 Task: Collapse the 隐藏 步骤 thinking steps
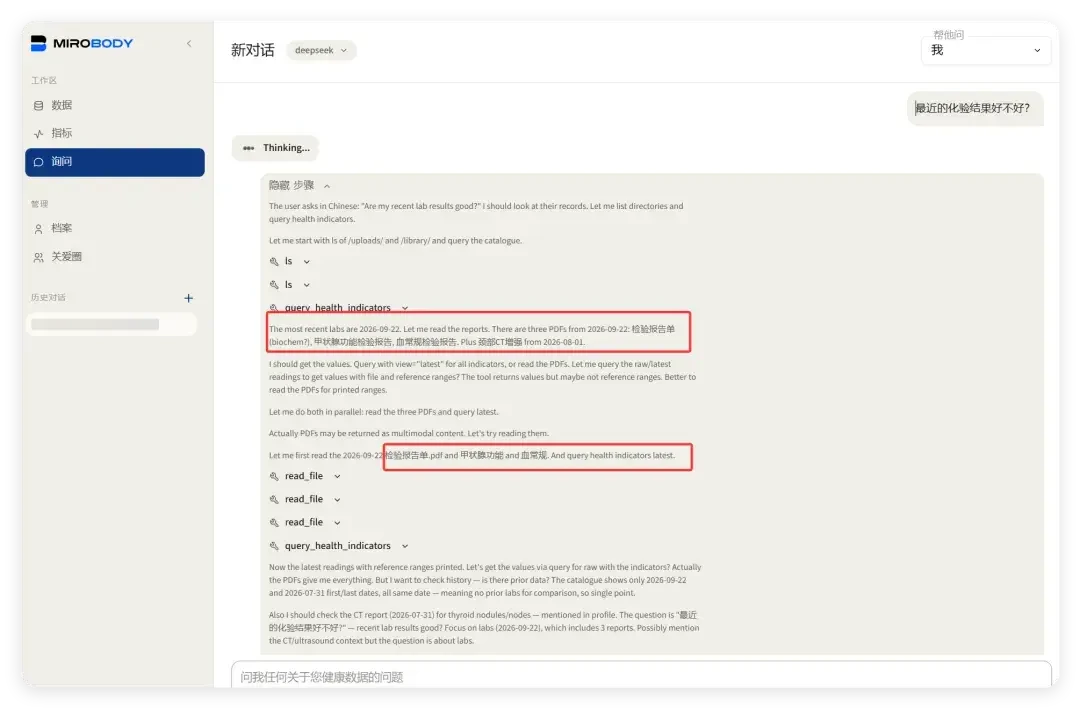[300, 185]
